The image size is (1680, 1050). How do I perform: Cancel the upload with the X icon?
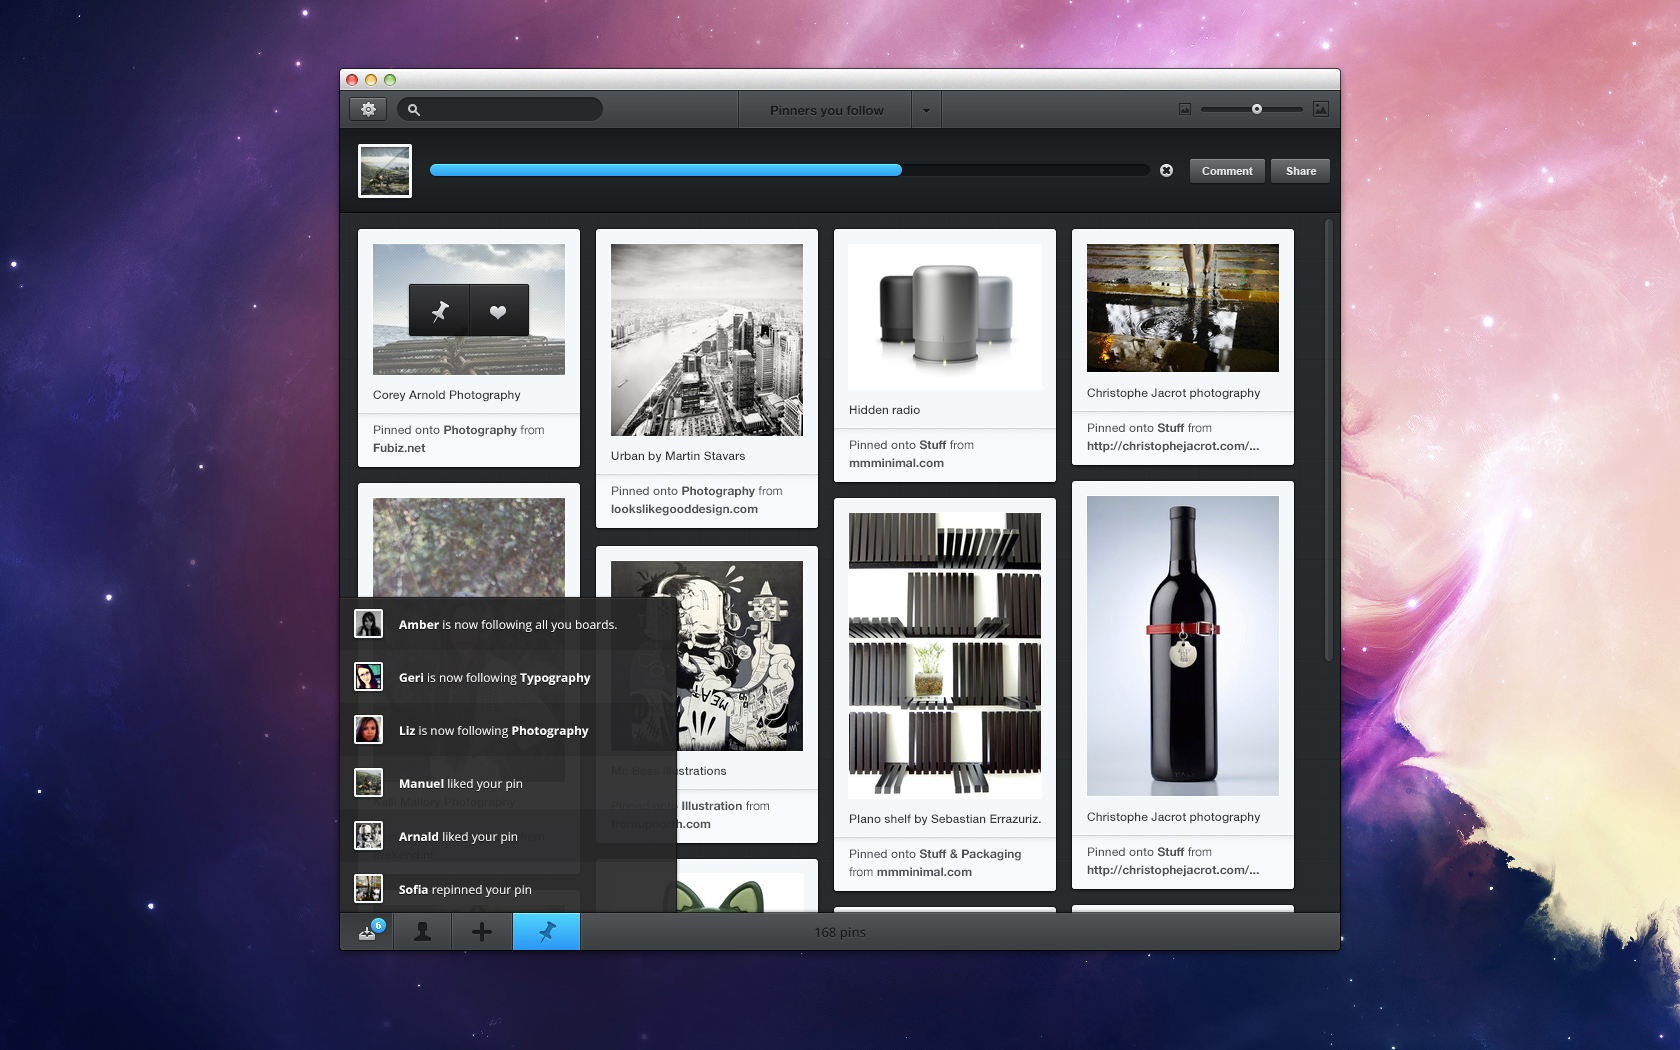(1166, 171)
